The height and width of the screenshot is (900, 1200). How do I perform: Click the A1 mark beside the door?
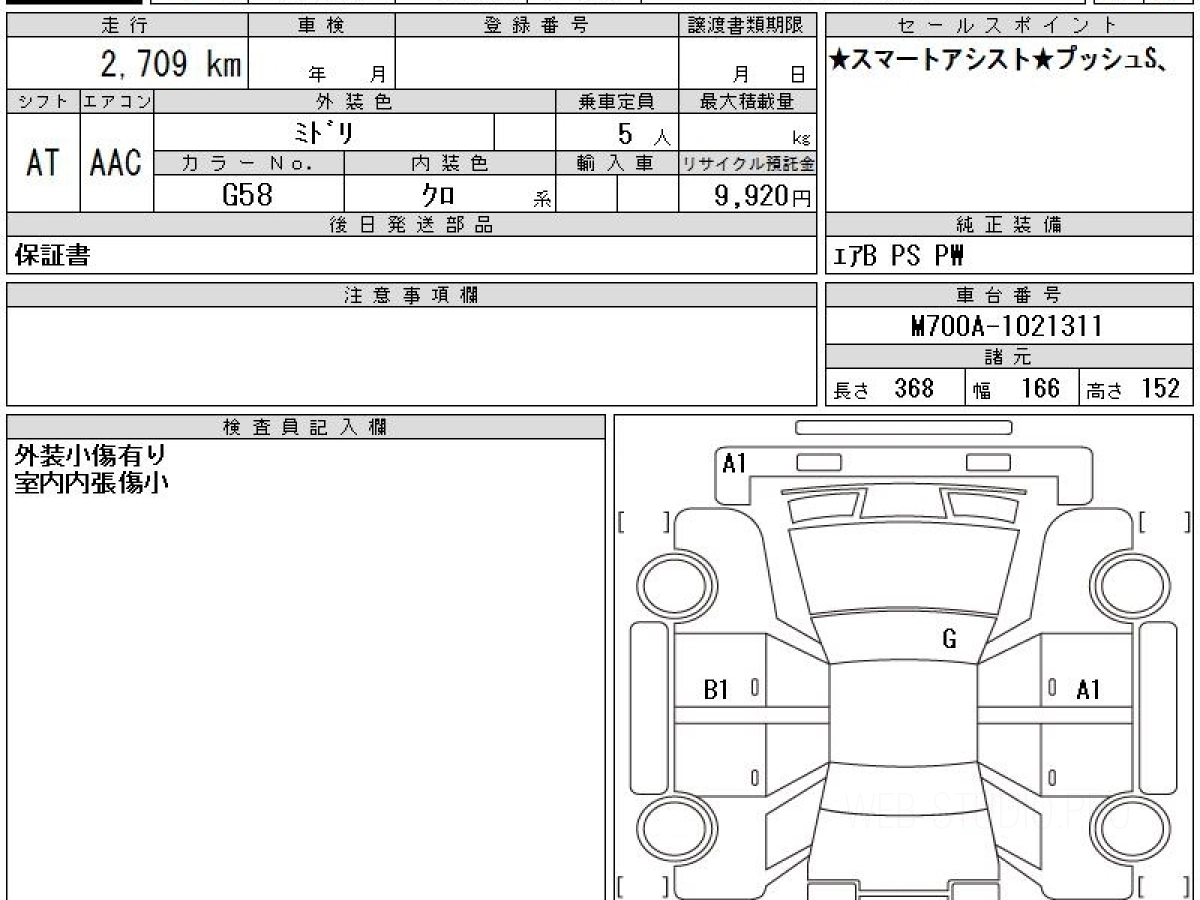click(x=1088, y=689)
